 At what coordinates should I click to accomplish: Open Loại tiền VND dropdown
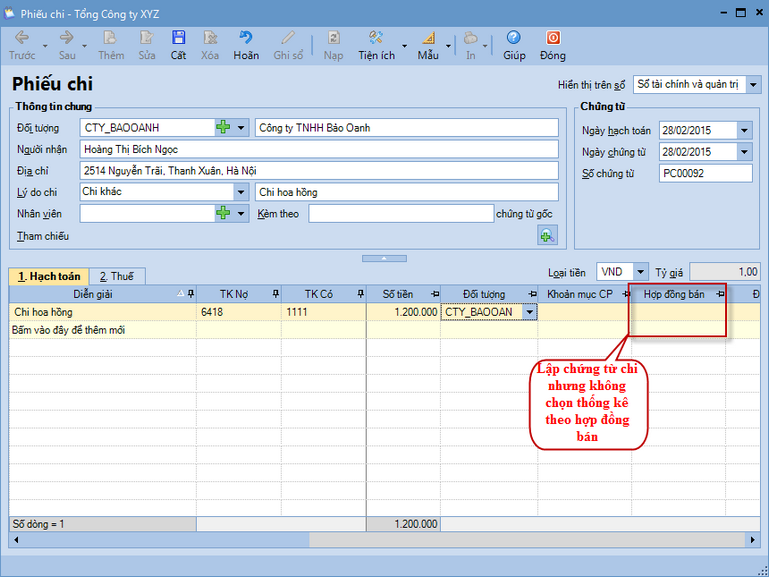coord(641,272)
